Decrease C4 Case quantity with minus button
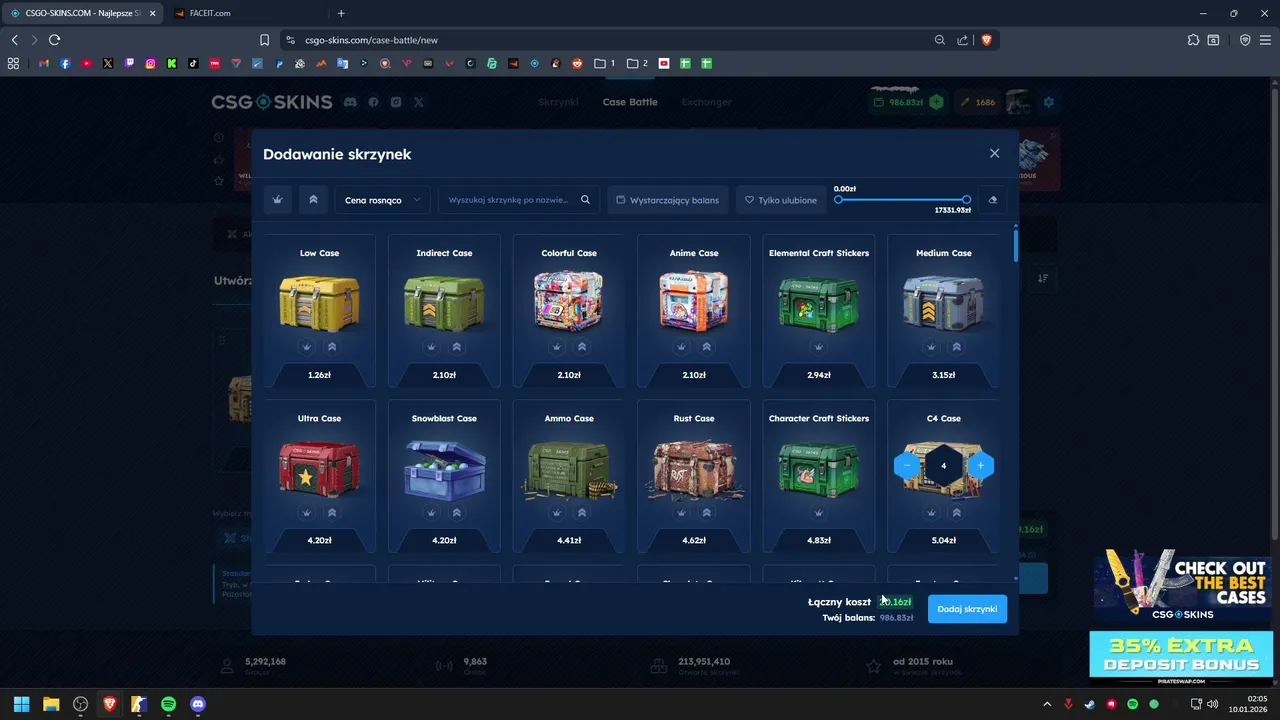The height and width of the screenshot is (720, 1280). point(907,466)
